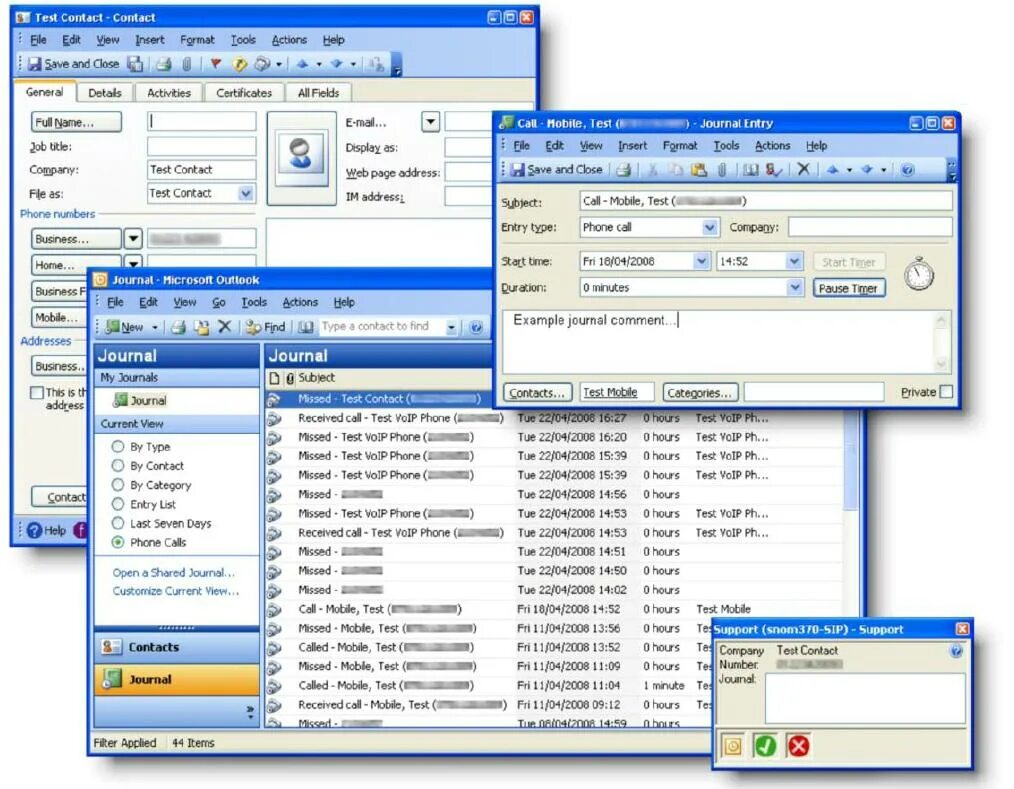Click the delete X icon in Journal Outlook toolbar
The height and width of the screenshot is (789, 1014).
(224, 327)
